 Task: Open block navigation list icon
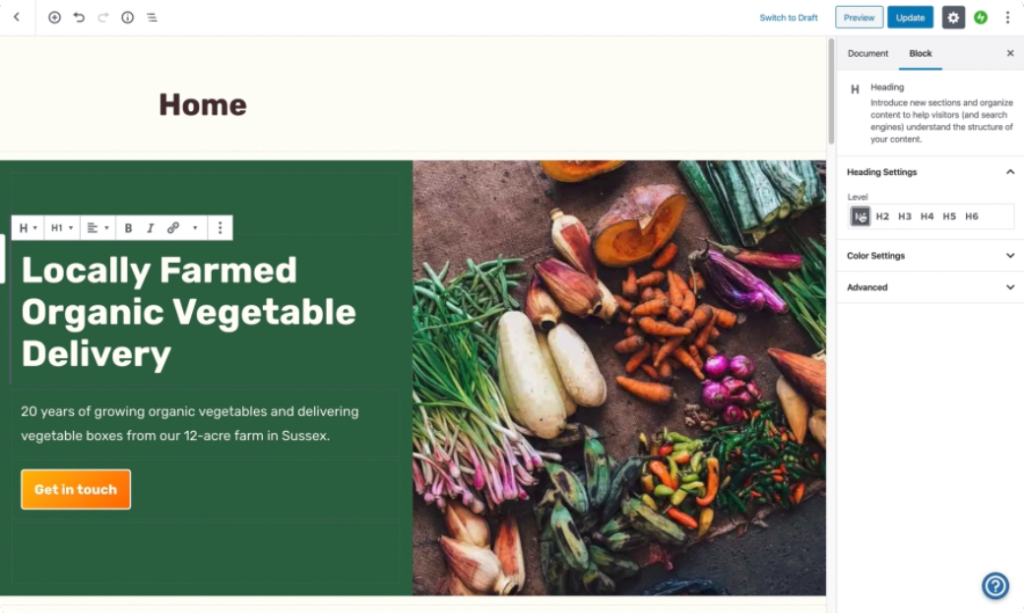[x=152, y=18]
